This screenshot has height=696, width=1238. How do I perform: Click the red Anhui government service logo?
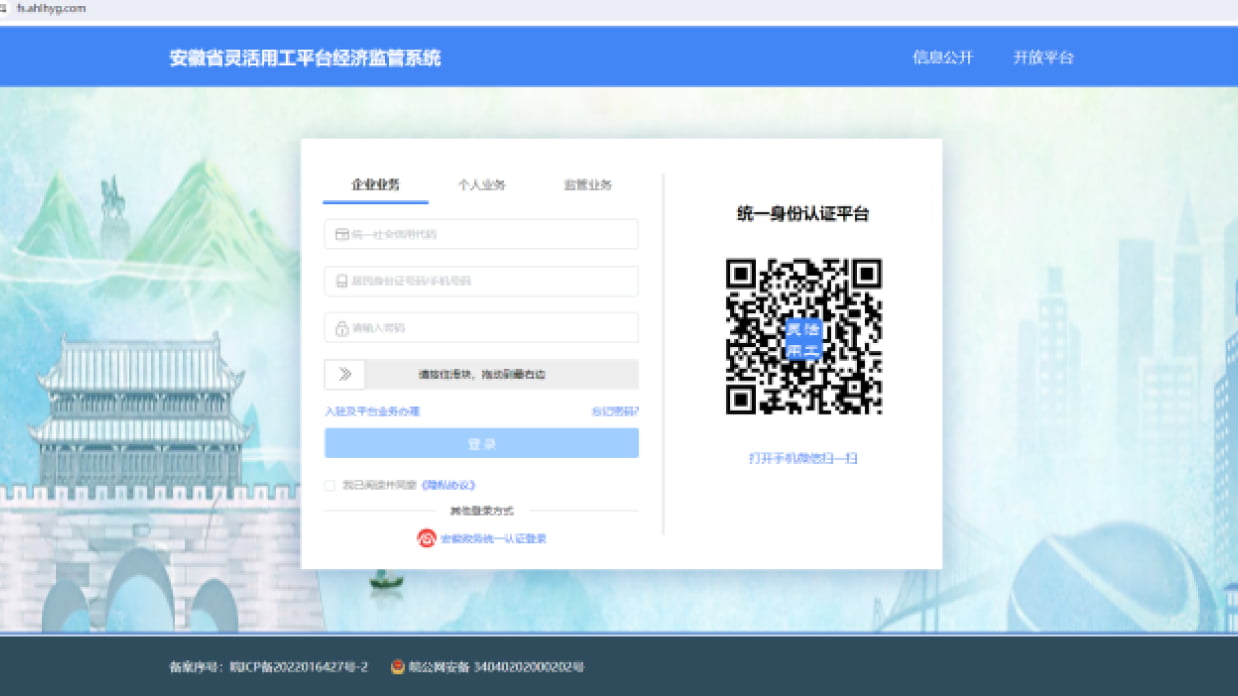(427, 538)
